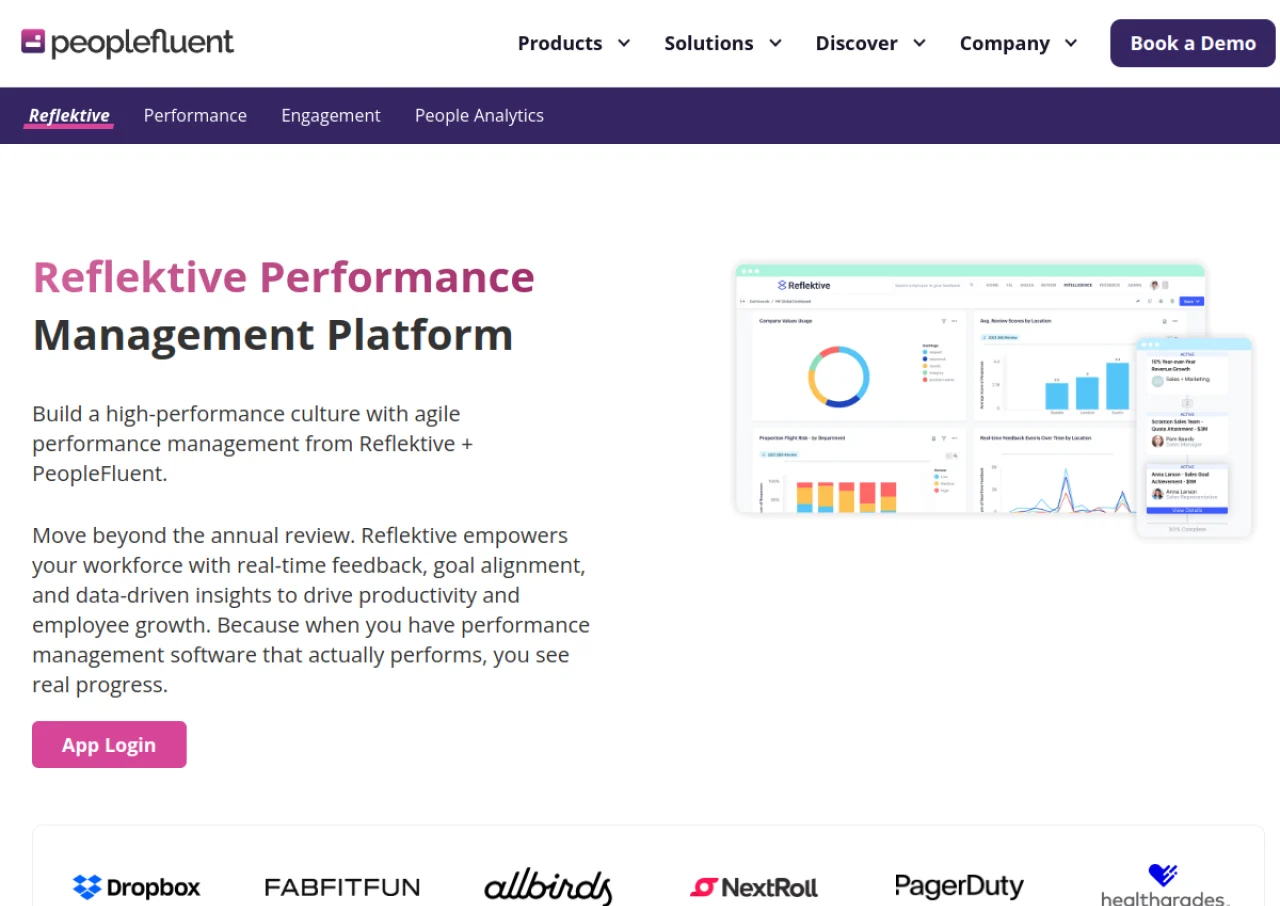Click the Book a Demo button
Image resolution: width=1280 pixels, height=906 pixels.
click(x=1193, y=43)
